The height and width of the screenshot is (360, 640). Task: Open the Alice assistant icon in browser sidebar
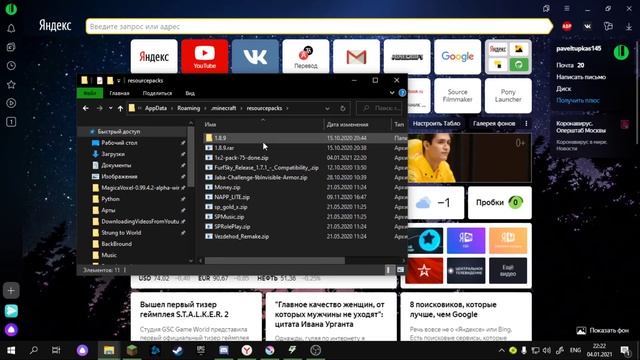click(11, 329)
